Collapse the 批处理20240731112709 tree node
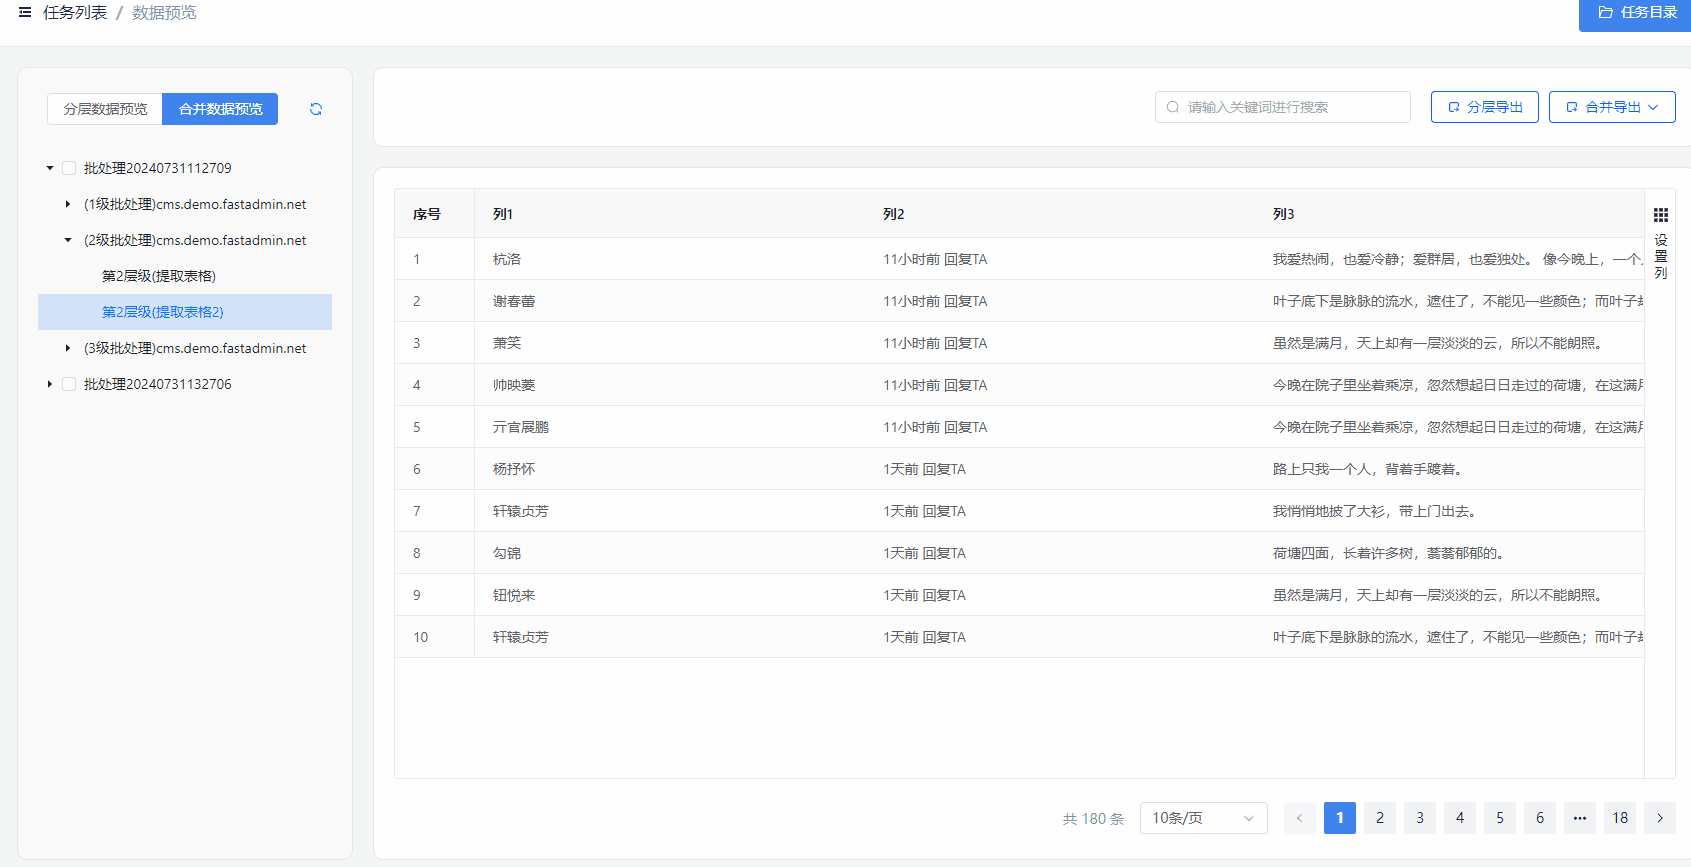 click(x=50, y=168)
